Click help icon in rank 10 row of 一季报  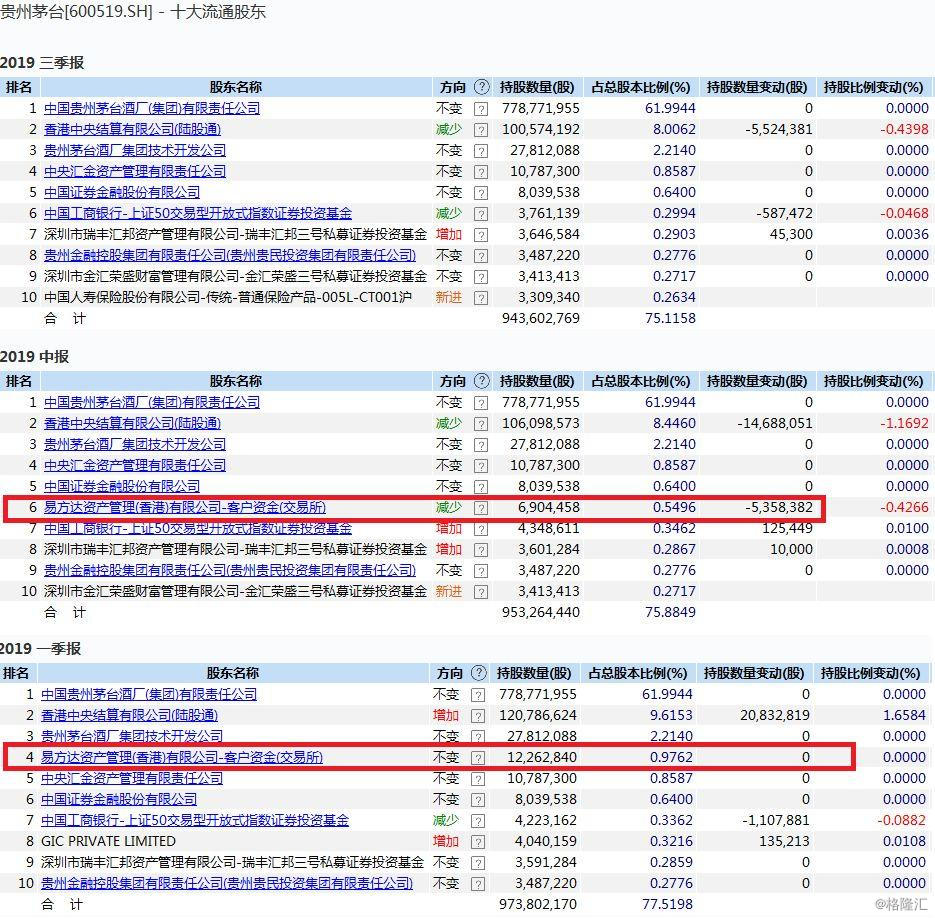tap(478, 884)
